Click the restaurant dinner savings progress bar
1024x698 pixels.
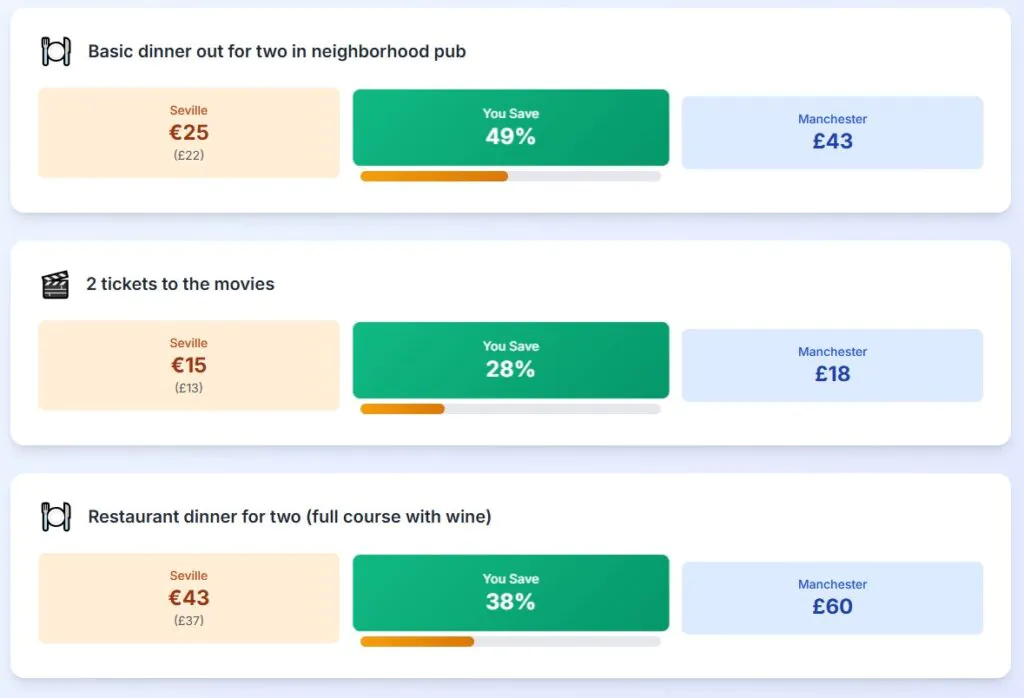pyautogui.click(x=510, y=641)
